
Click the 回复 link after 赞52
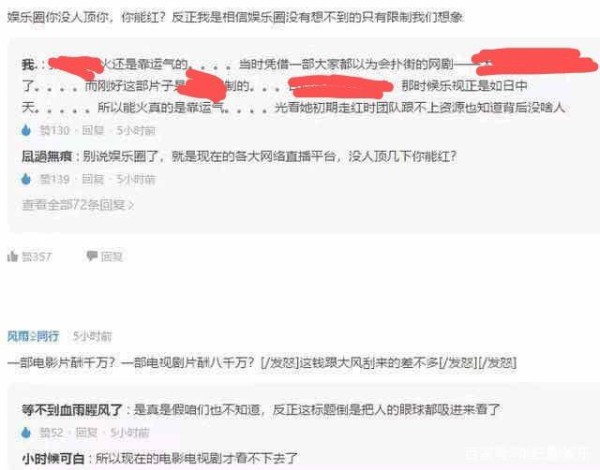tap(86, 433)
